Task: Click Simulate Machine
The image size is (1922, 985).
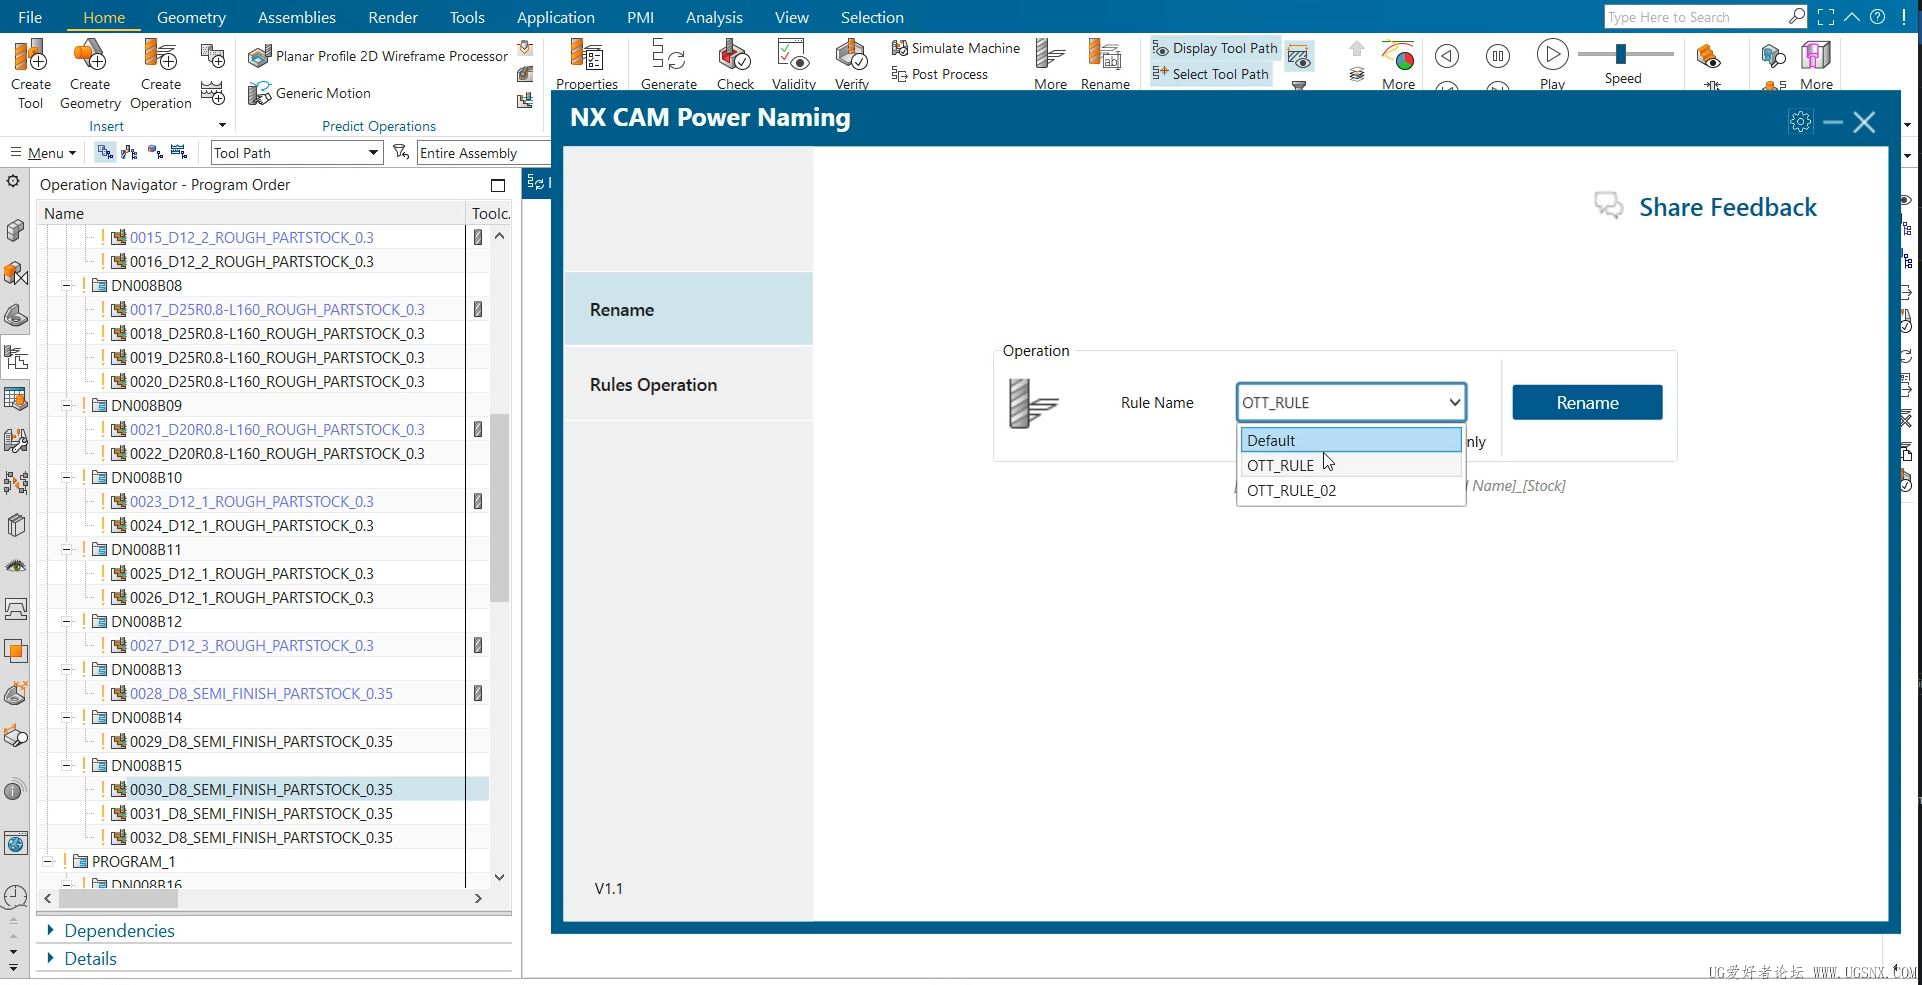Action: pos(955,48)
